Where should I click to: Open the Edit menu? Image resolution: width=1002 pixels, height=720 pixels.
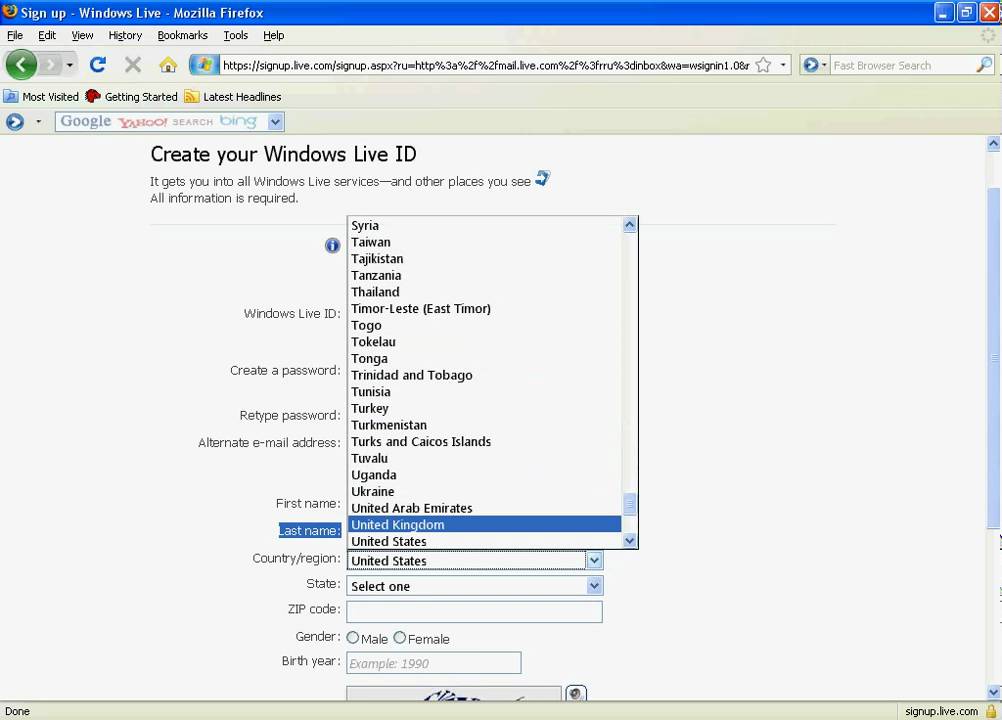tap(47, 35)
